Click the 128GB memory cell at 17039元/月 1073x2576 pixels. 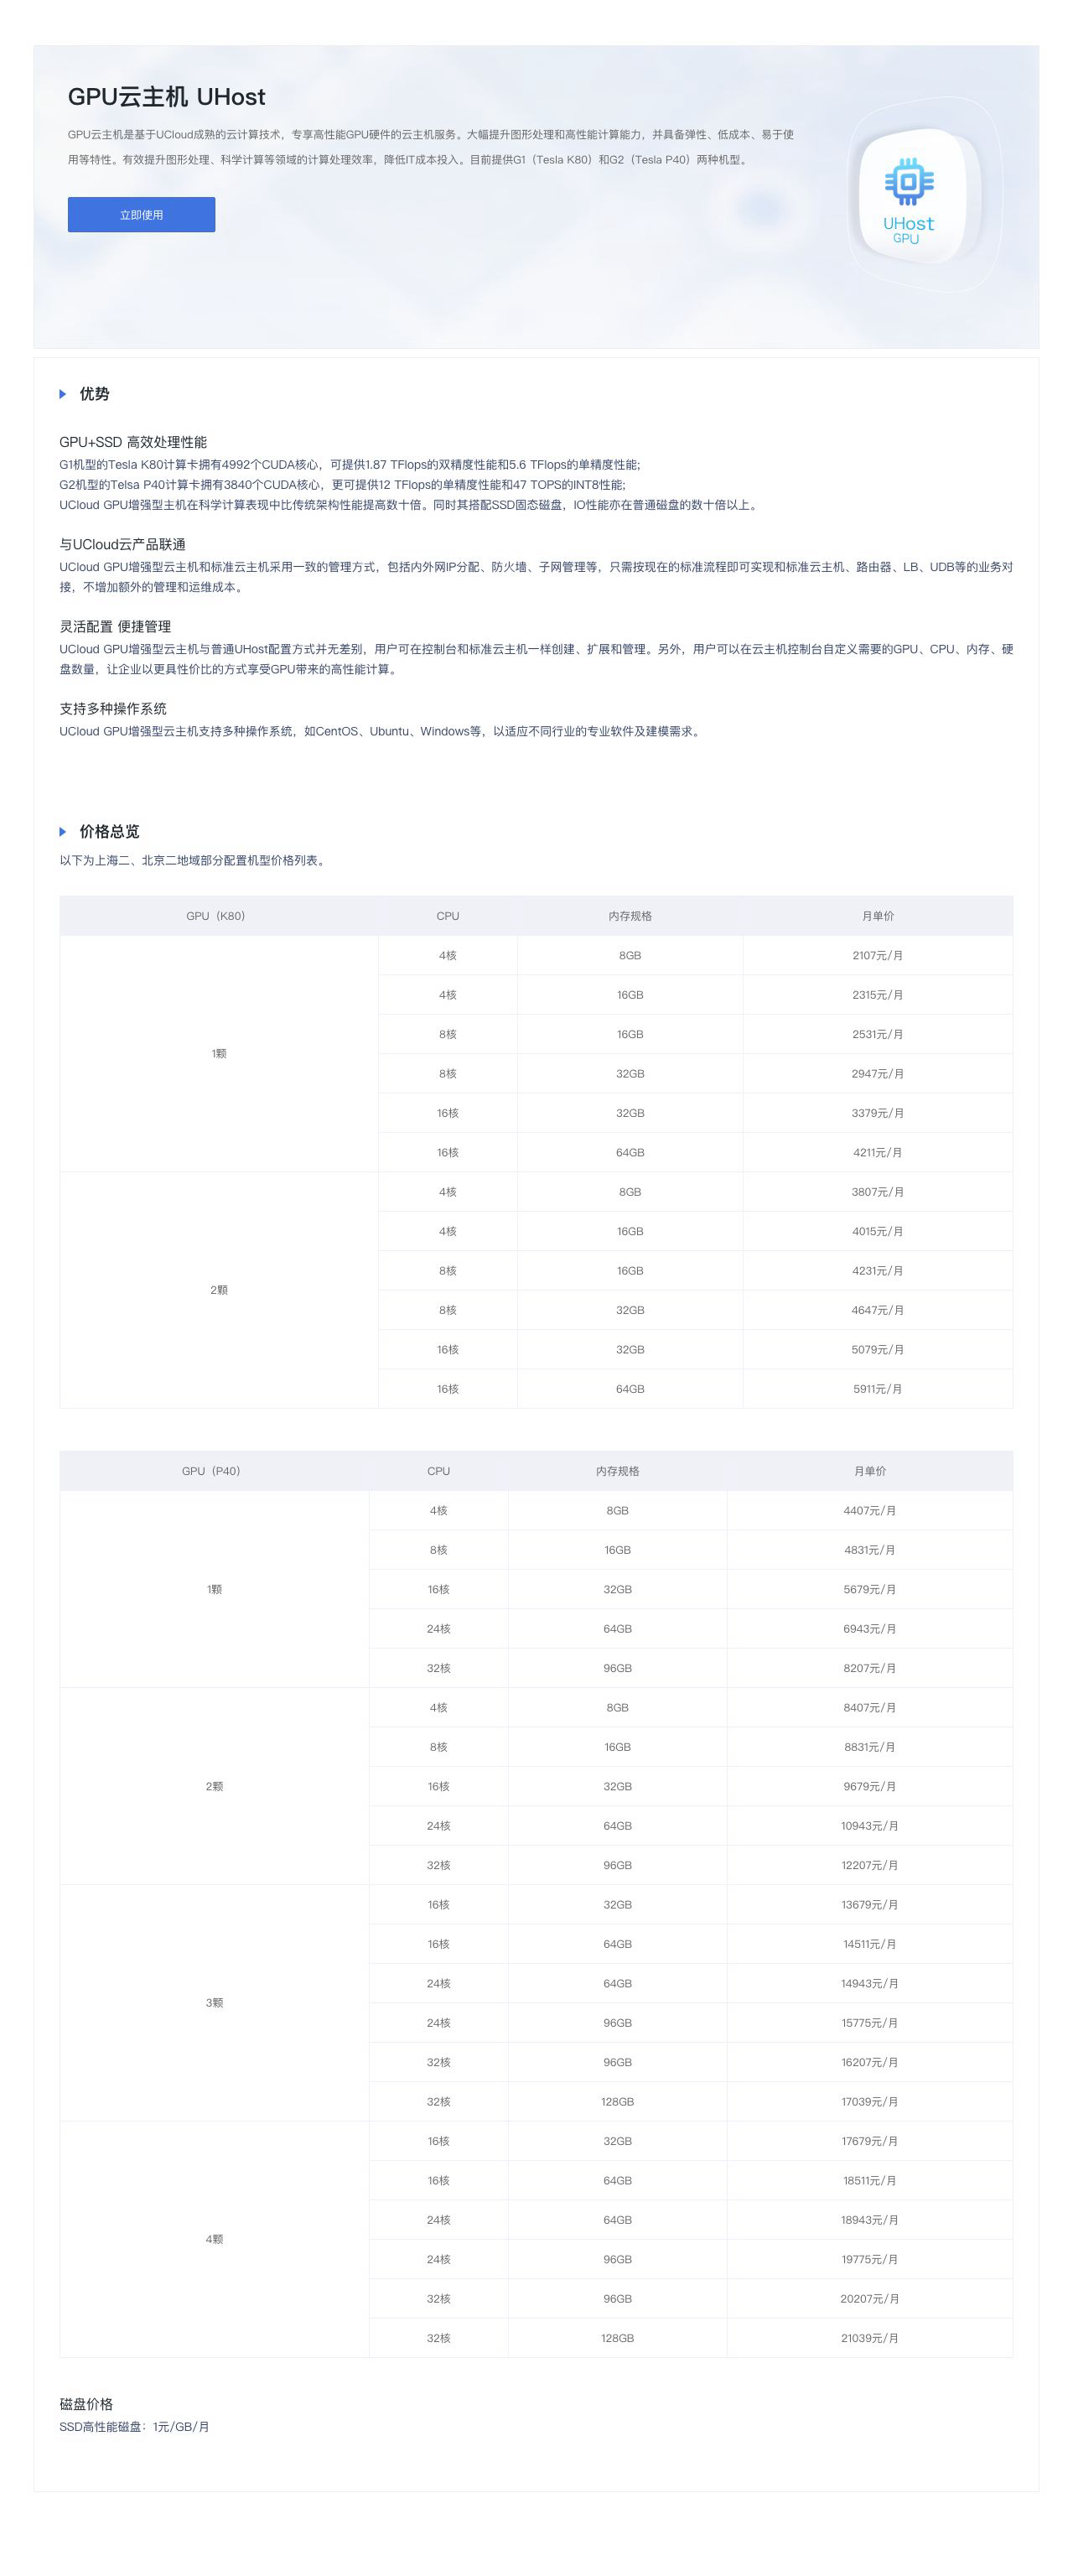click(x=617, y=2102)
